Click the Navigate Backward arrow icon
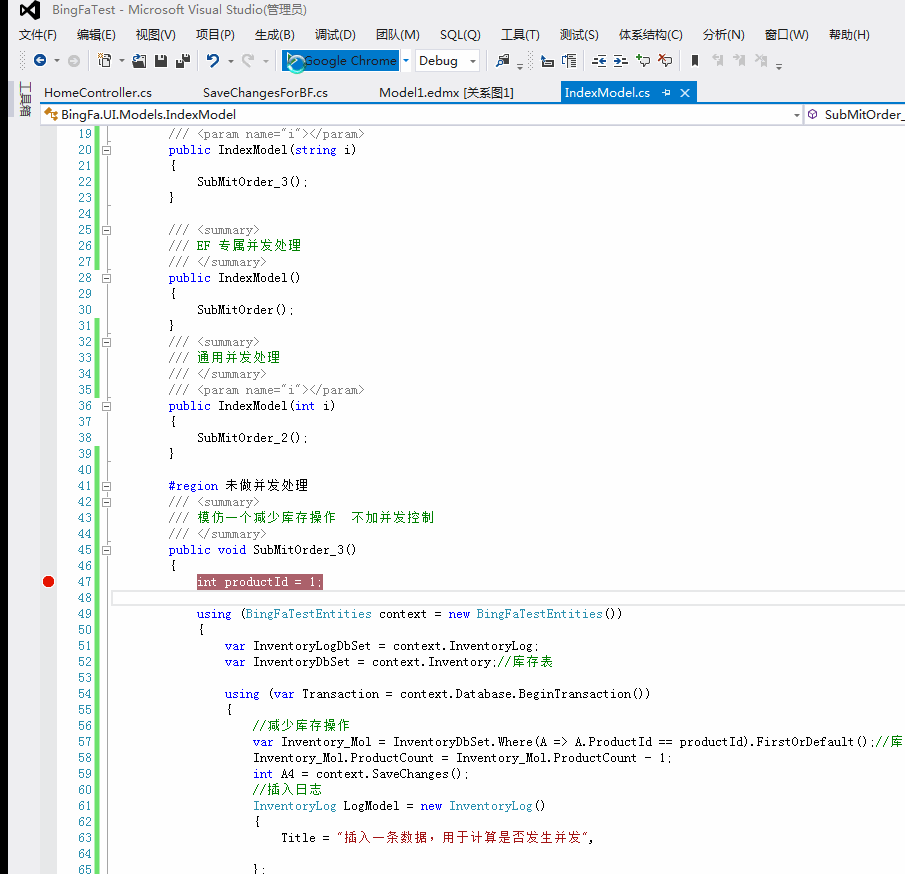The height and width of the screenshot is (874, 905). (39, 61)
